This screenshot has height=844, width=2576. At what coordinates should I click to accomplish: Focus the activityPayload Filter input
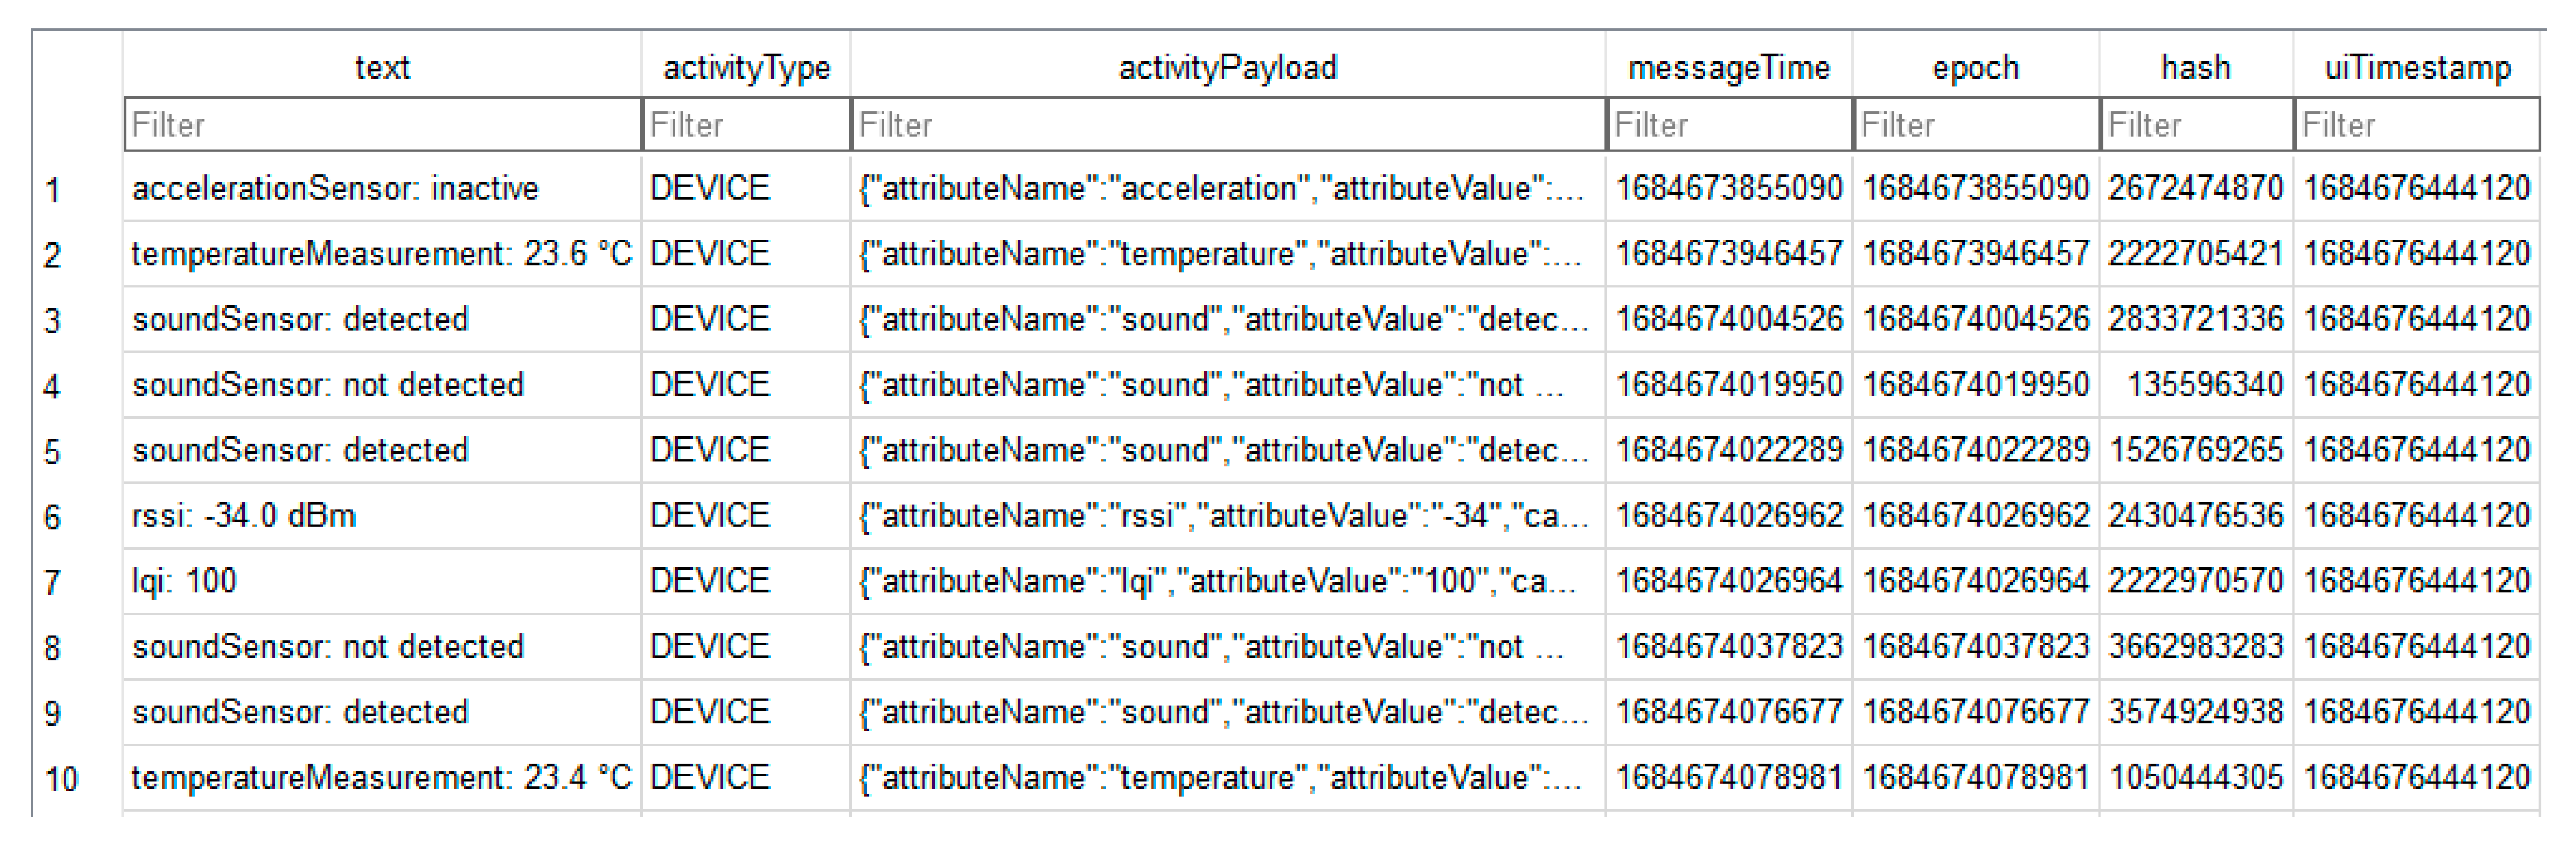pos(1228,125)
